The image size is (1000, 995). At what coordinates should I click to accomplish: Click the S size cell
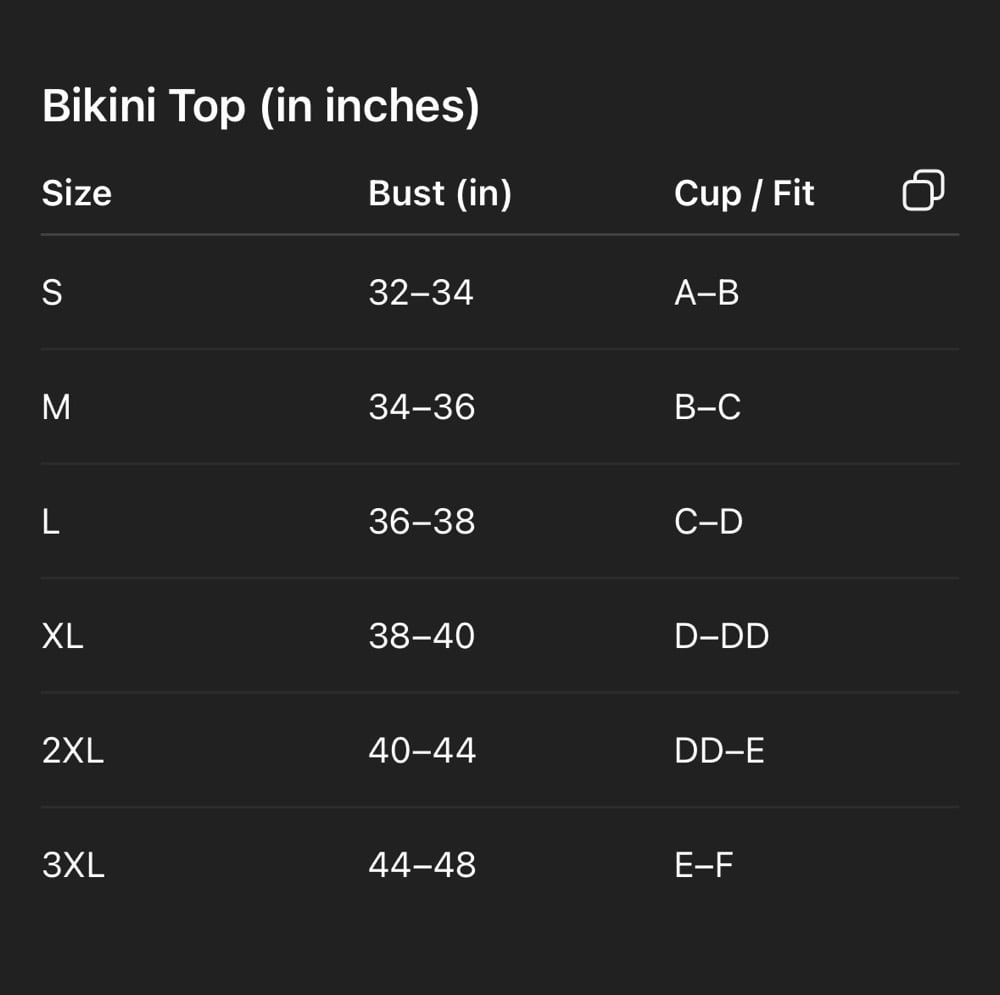52,293
